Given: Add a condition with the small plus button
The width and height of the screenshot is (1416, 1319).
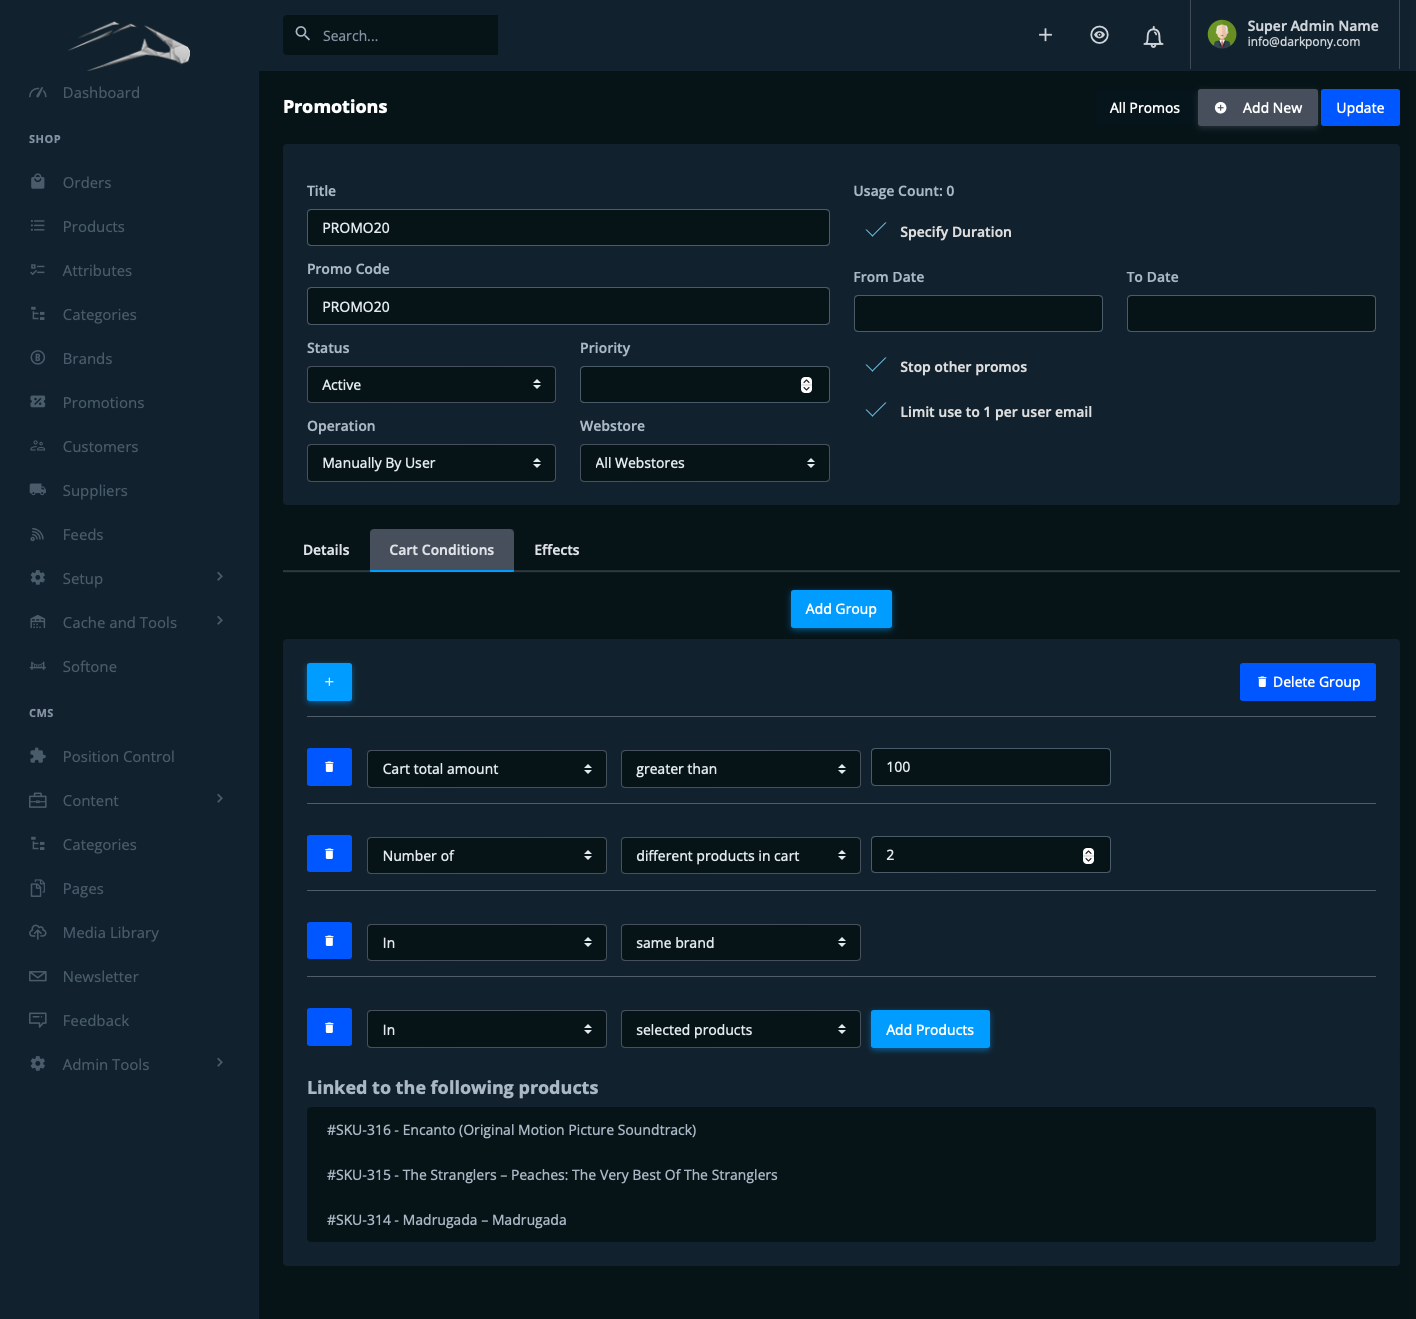Looking at the screenshot, I should pyautogui.click(x=329, y=682).
